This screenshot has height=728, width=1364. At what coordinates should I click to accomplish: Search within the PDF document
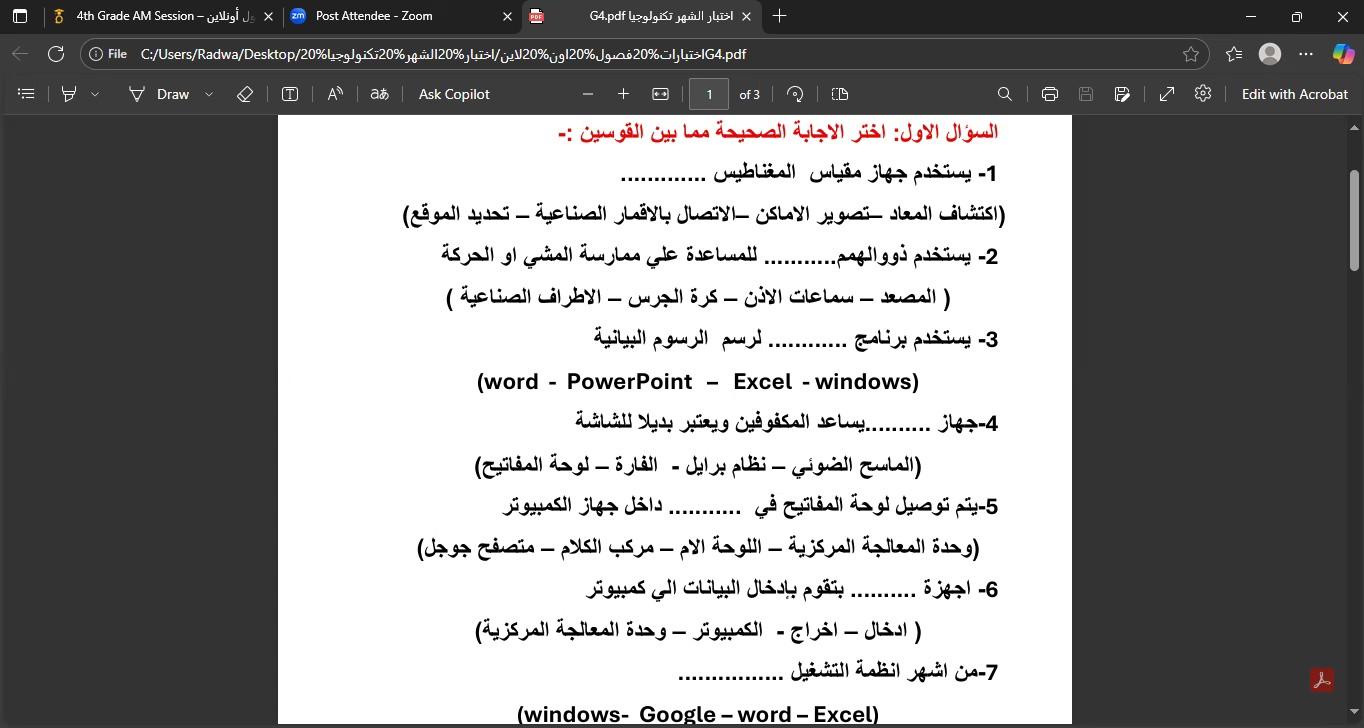click(1005, 94)
